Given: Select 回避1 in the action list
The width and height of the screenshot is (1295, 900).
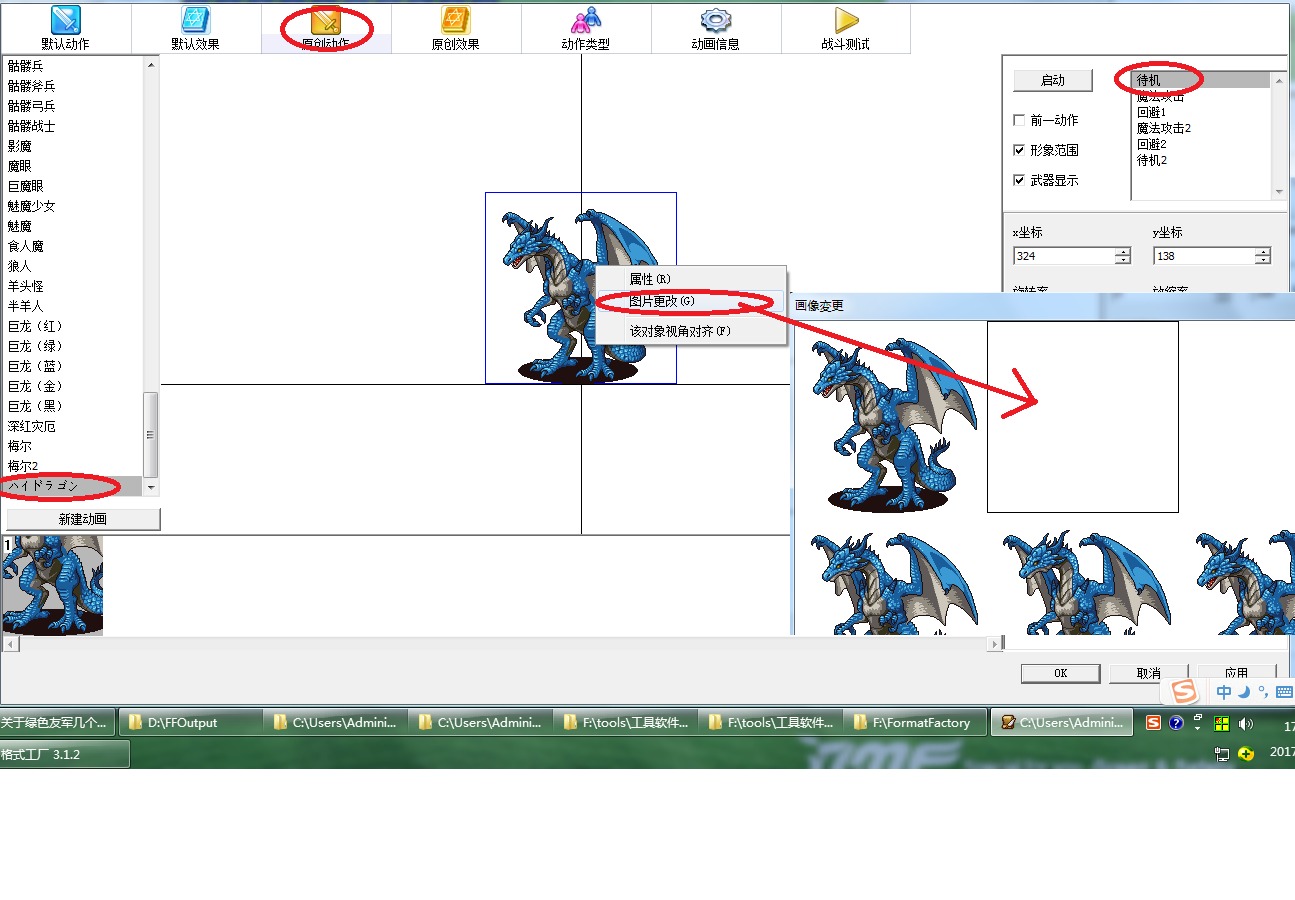Looking at the screenshot, I should [x=1201, y=113].
